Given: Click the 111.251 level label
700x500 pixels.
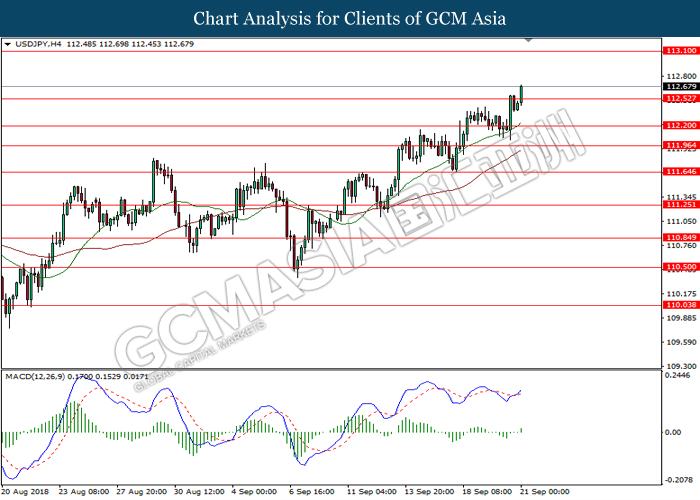Looking at the screenshot, I should pos(681,204).
